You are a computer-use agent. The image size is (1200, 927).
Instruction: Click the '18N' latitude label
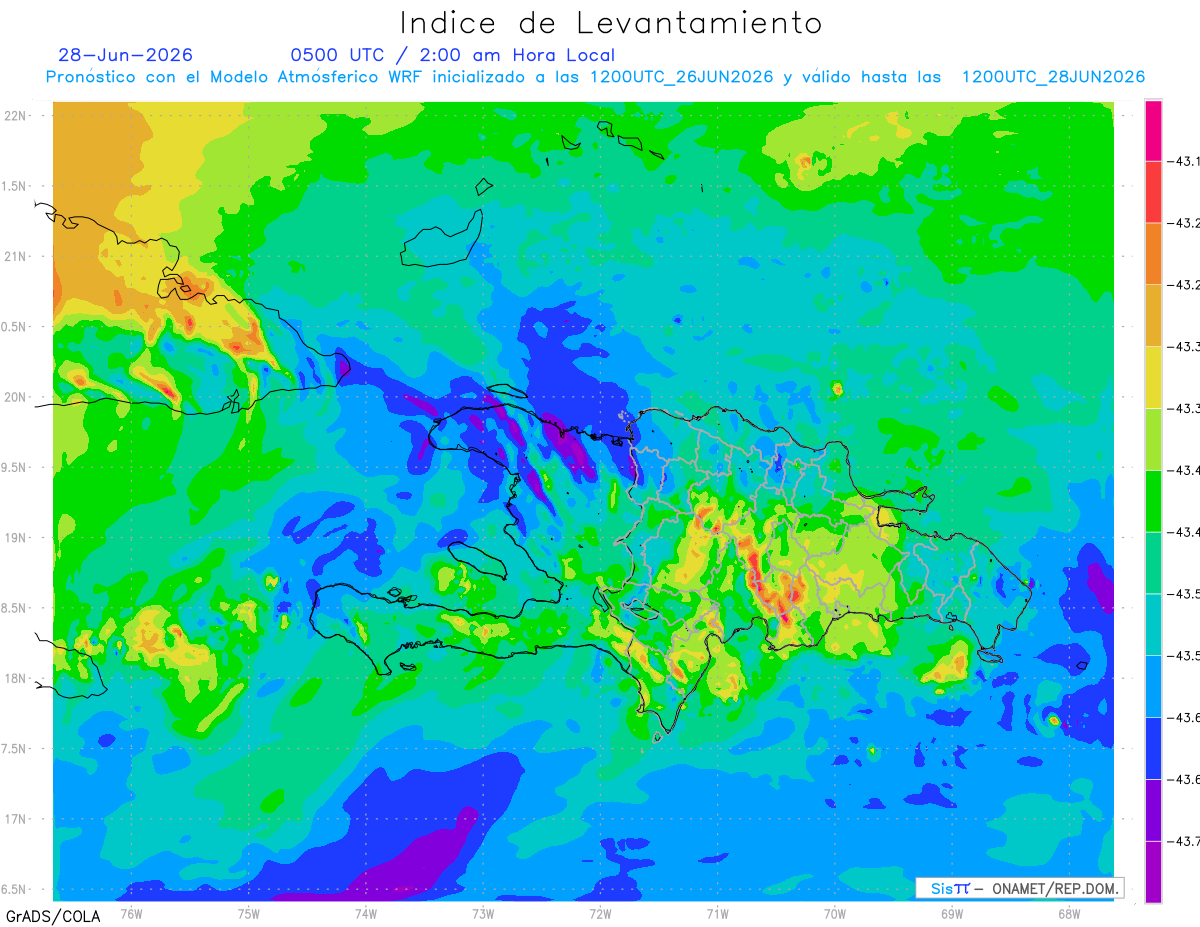[16, 679]
